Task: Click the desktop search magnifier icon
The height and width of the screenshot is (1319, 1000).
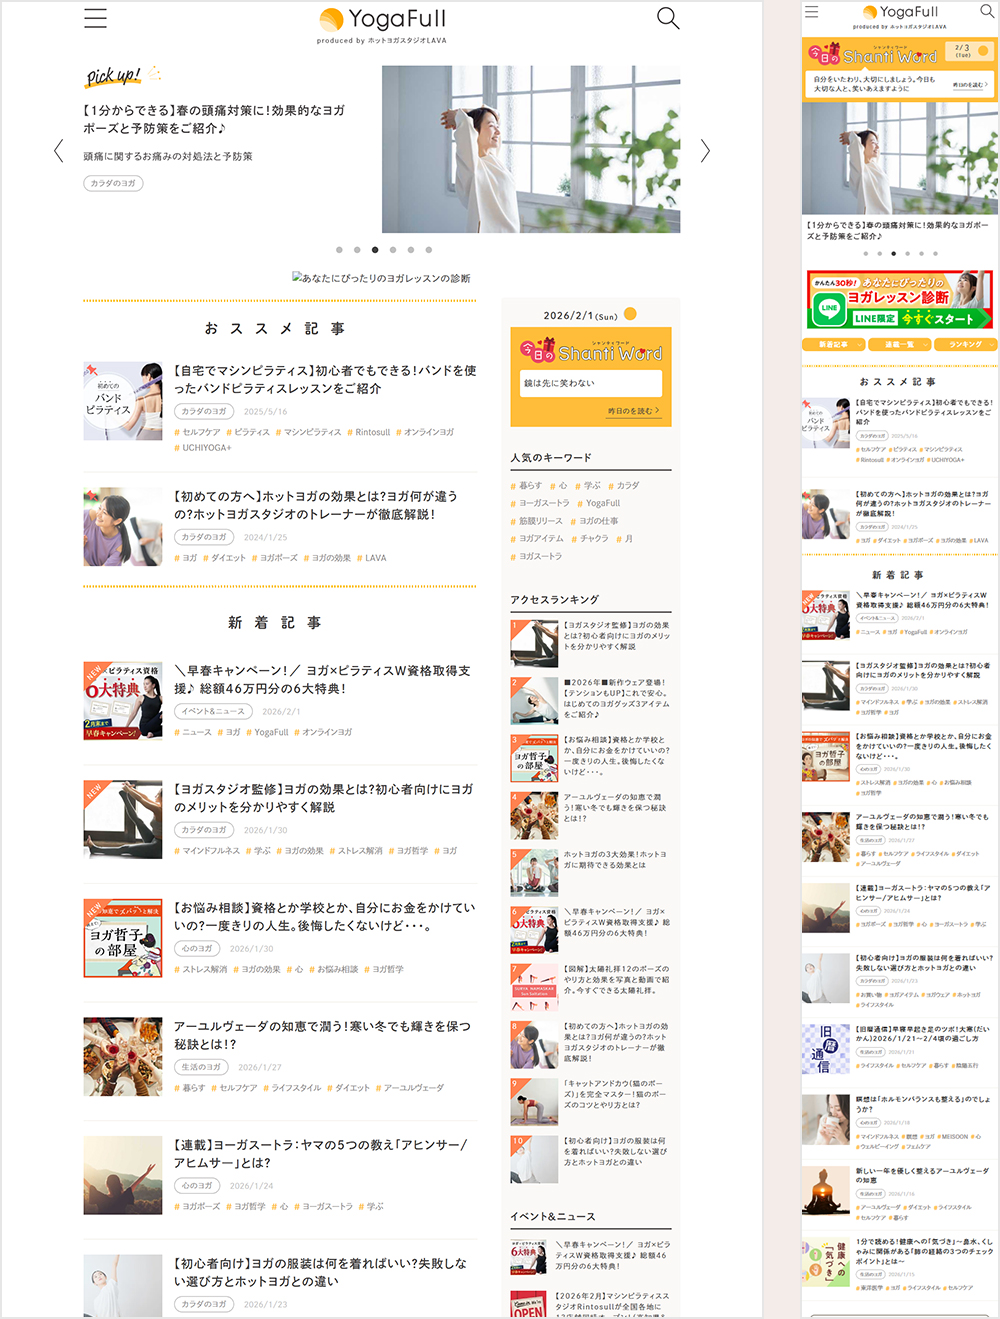Action: pyautogui.click(x=667, y=18)
